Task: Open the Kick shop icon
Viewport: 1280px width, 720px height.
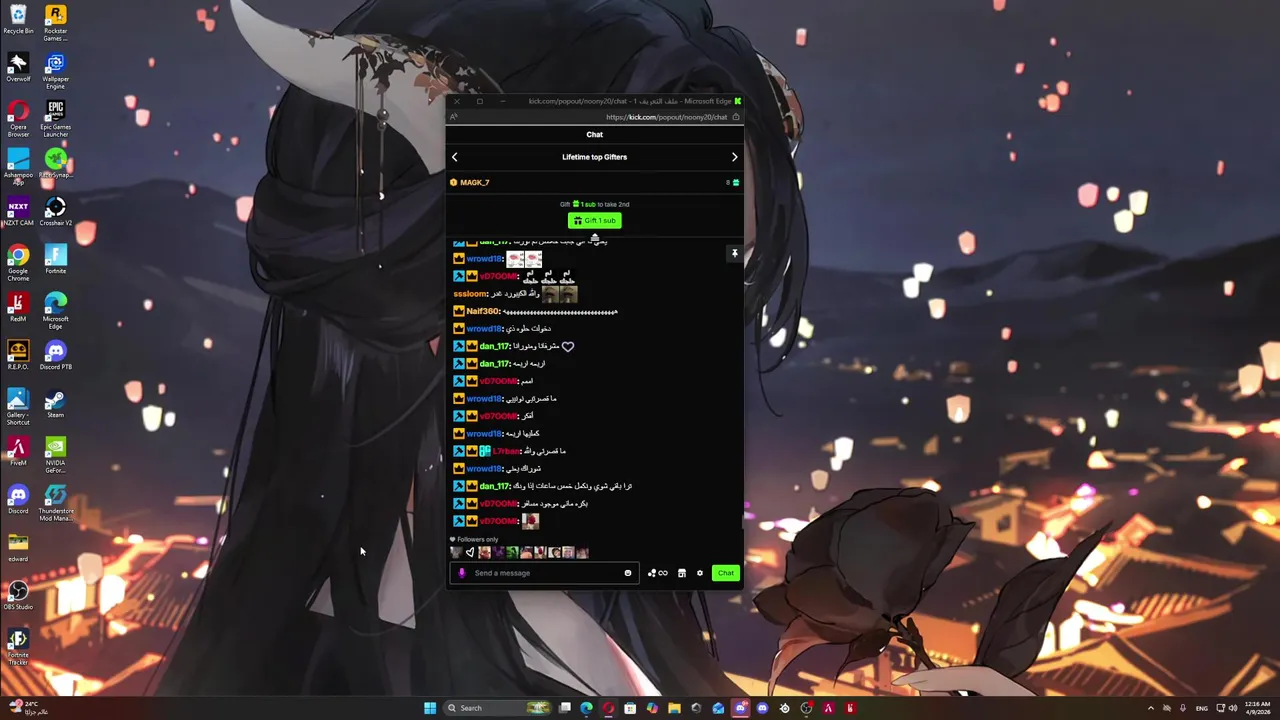Action: click(682, 573)
